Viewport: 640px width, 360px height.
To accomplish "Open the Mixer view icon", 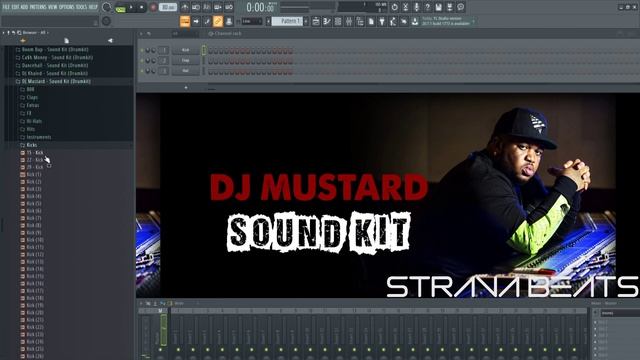I will [349, 21].
